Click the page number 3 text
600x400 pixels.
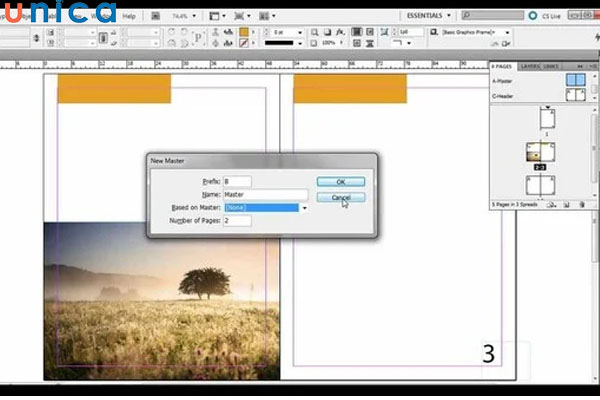(489, 354)
